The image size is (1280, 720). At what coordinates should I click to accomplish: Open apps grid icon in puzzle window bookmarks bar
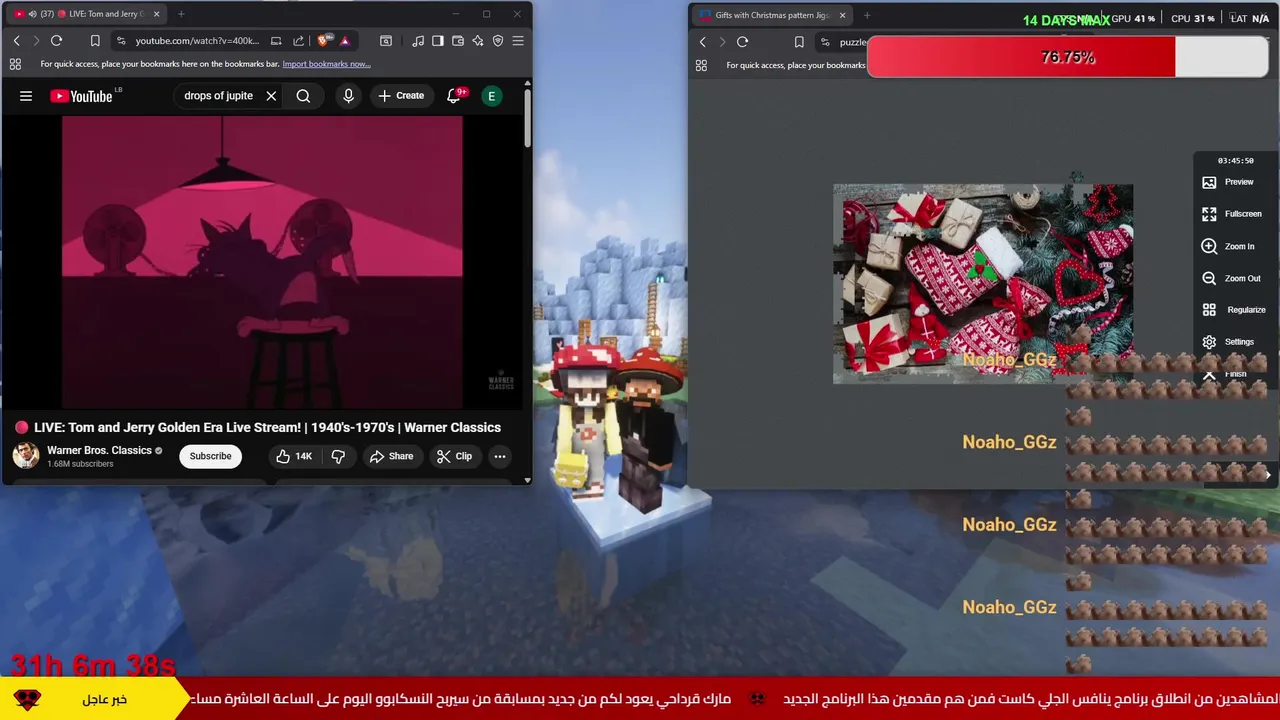pos(701,65)
